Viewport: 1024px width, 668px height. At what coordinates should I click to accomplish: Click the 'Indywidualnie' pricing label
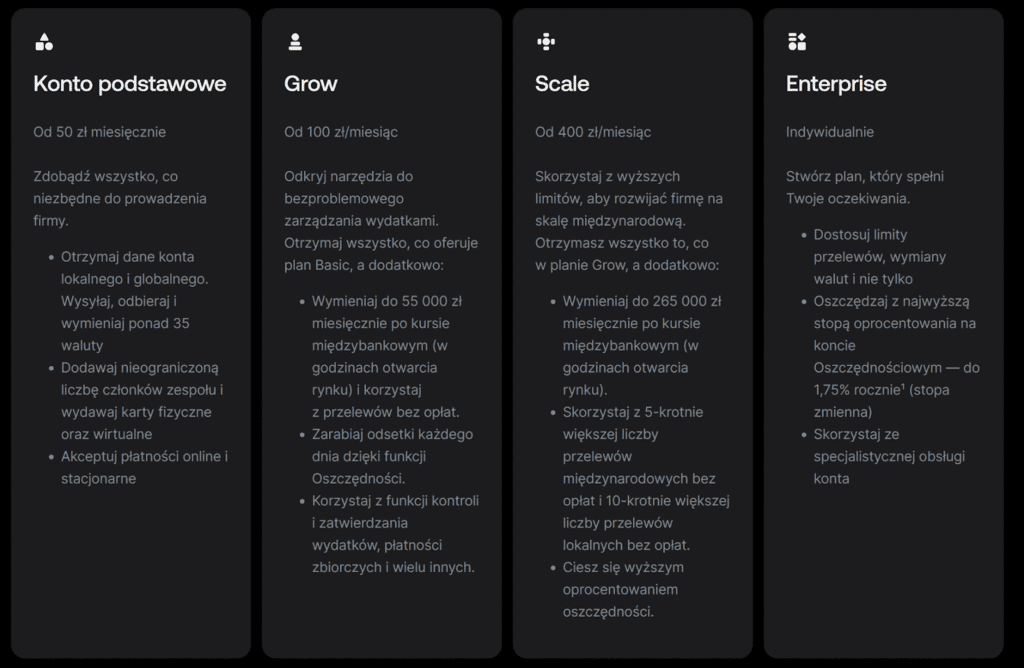829,132
